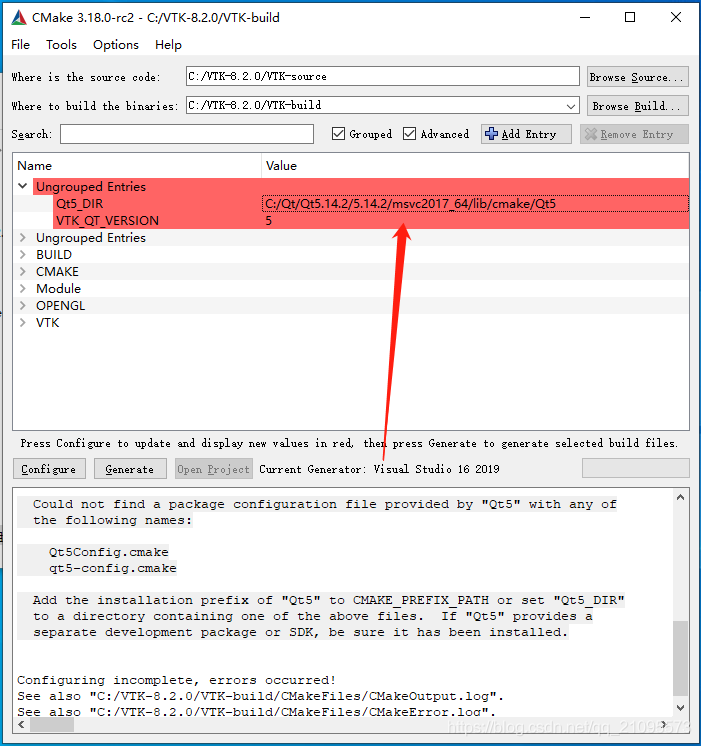Expand the CMAKE group
Image resolution: width=701 pixels, height=746 pixels.
[x=22, y=272]
